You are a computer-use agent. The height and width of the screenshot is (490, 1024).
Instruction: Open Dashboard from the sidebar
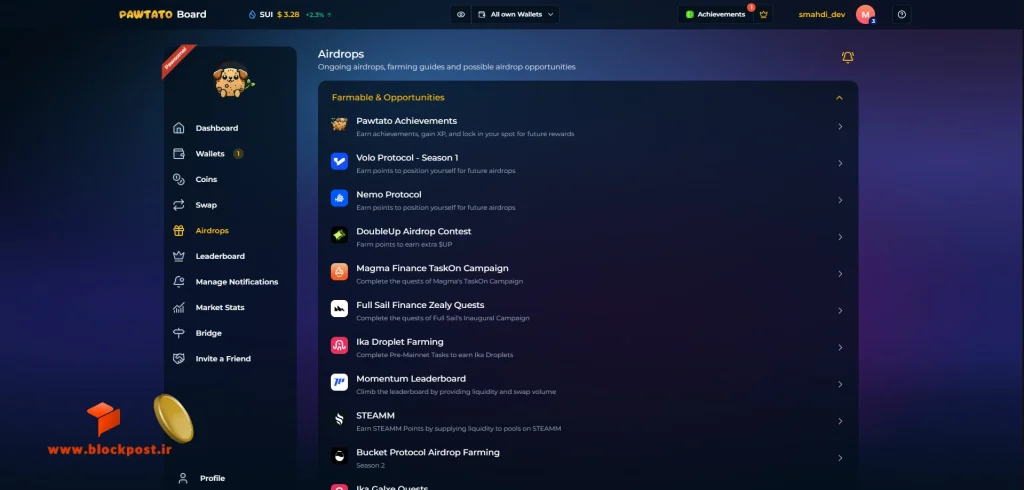pos(217,128)
